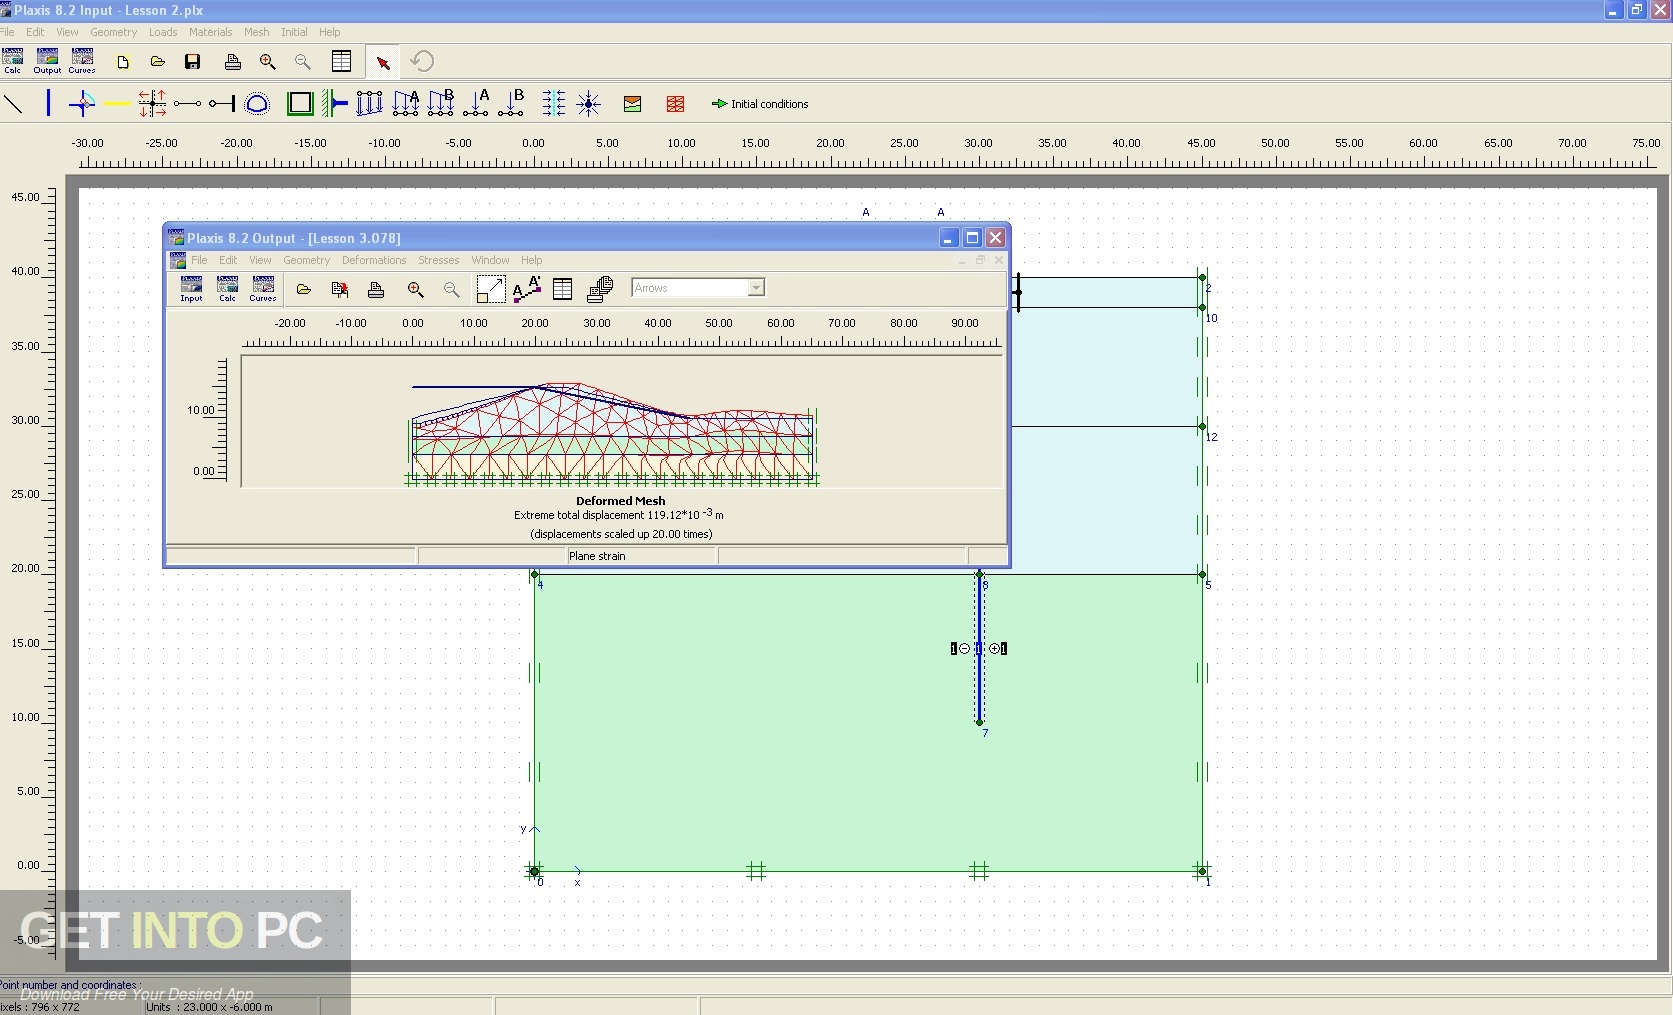Open File menu in Input window

8,32
